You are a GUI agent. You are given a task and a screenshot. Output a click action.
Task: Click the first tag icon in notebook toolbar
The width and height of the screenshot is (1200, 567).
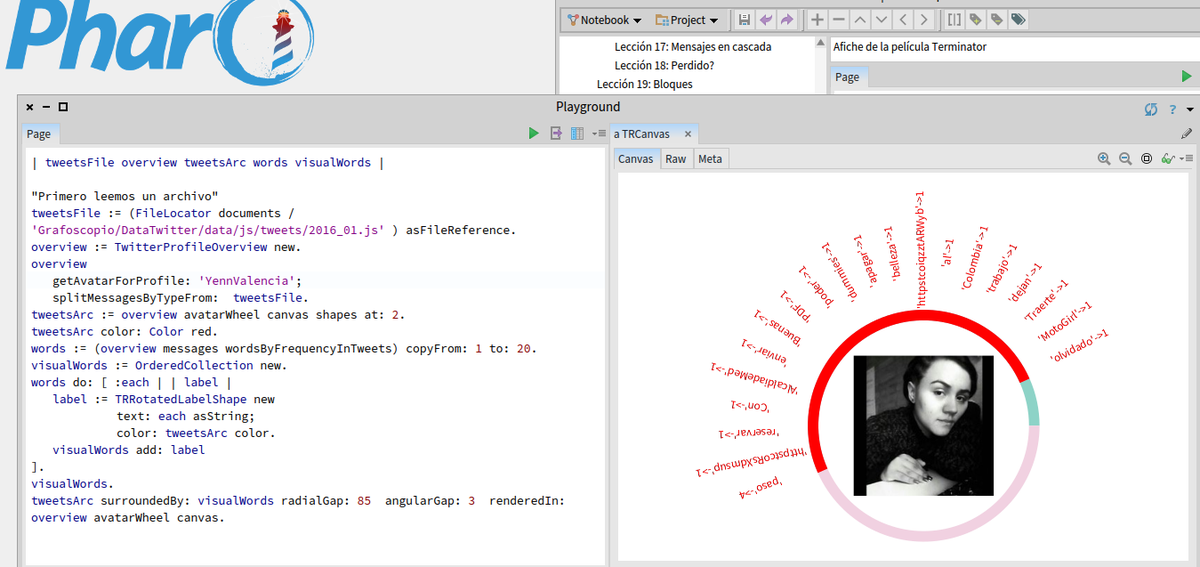pos(975,20)
